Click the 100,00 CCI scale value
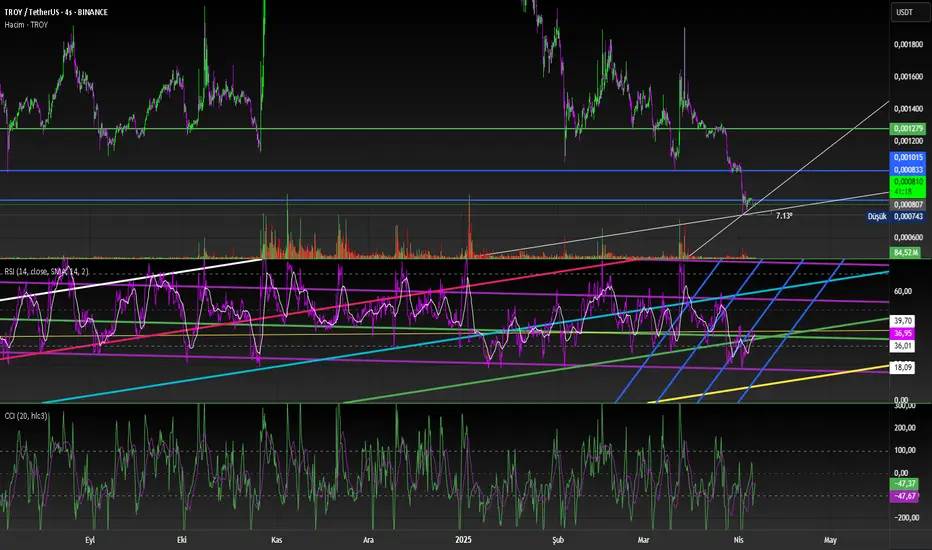The height and width of the screenshot is (550, 932). tap(905, 451)
